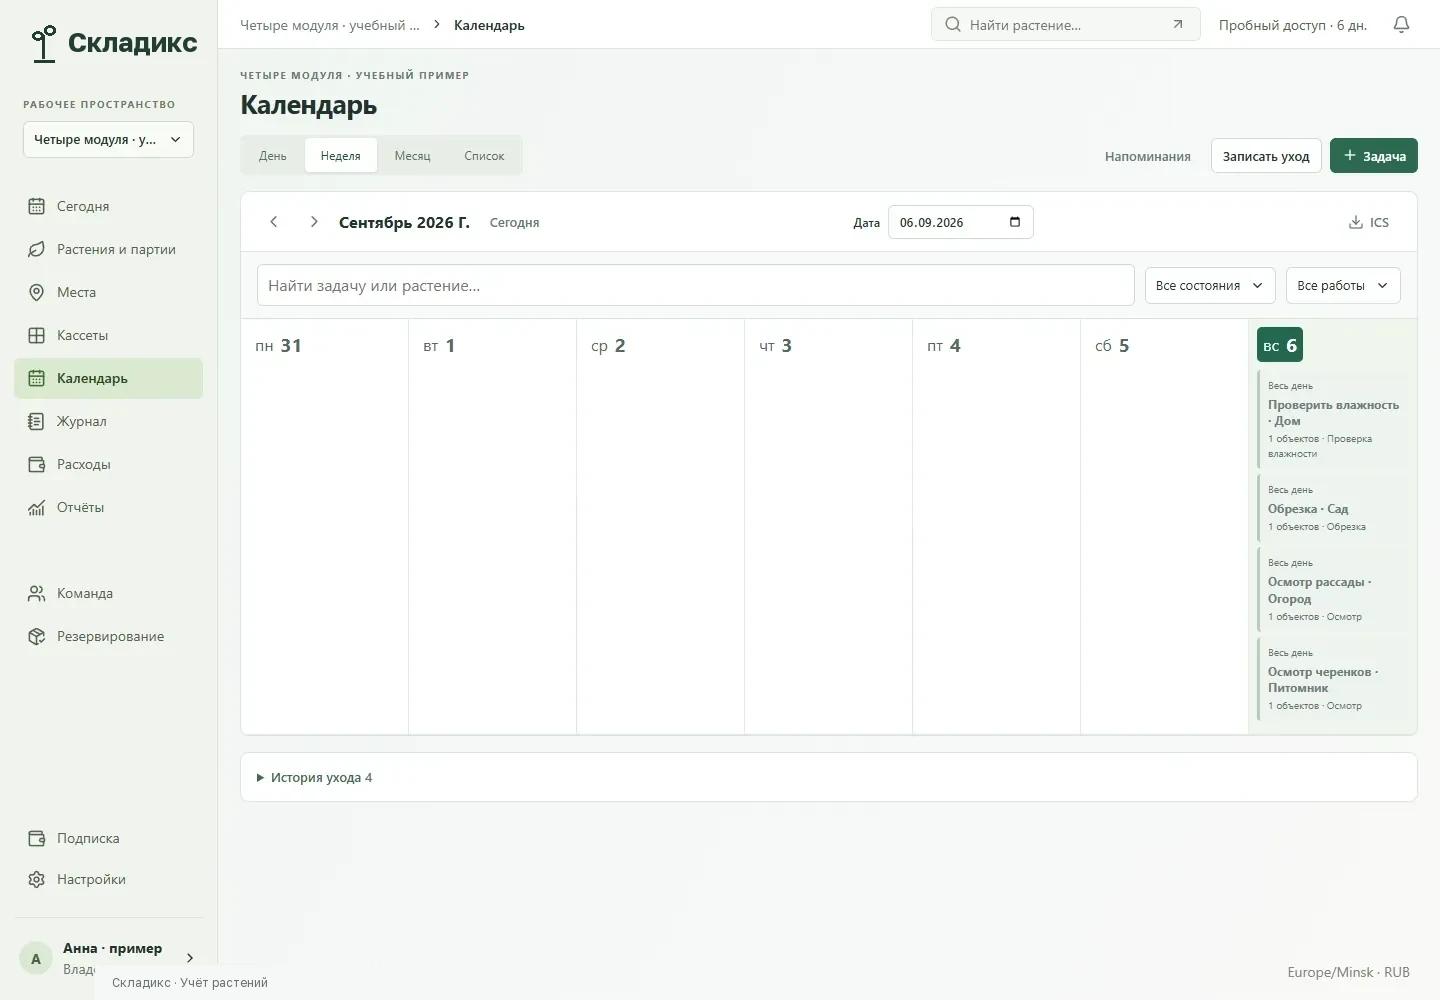Focus the Найти задачу или растение field
This screenshot has height=1000, width=1440.
coord(695,285)
